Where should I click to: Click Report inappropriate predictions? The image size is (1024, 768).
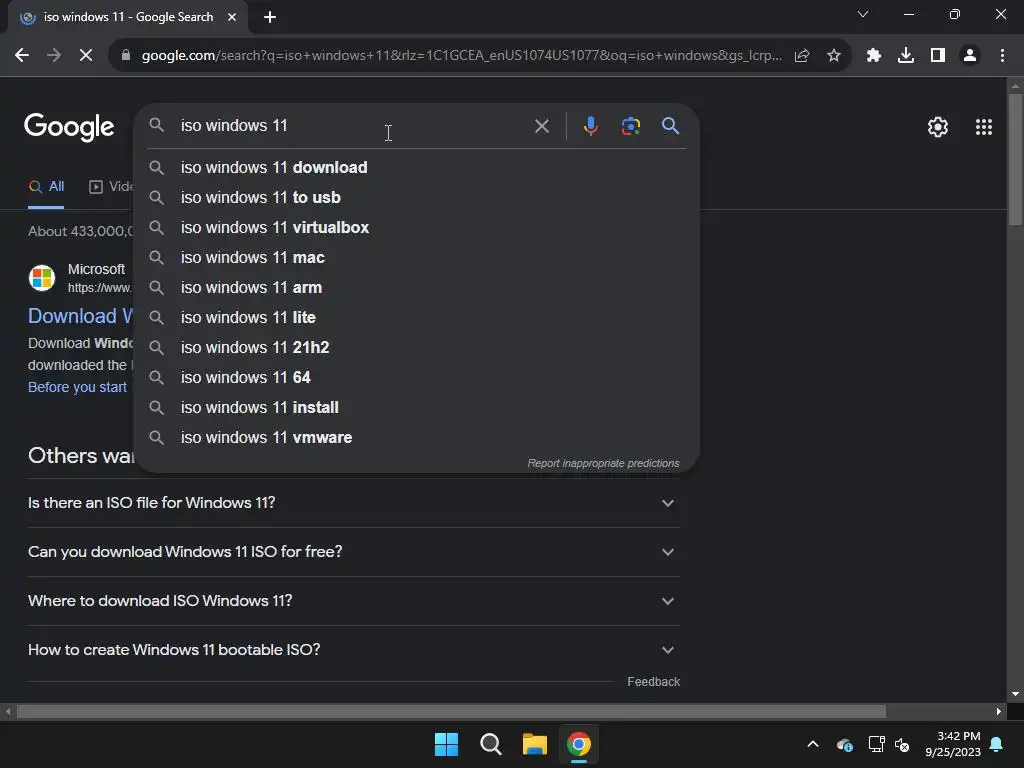point(603,464)
